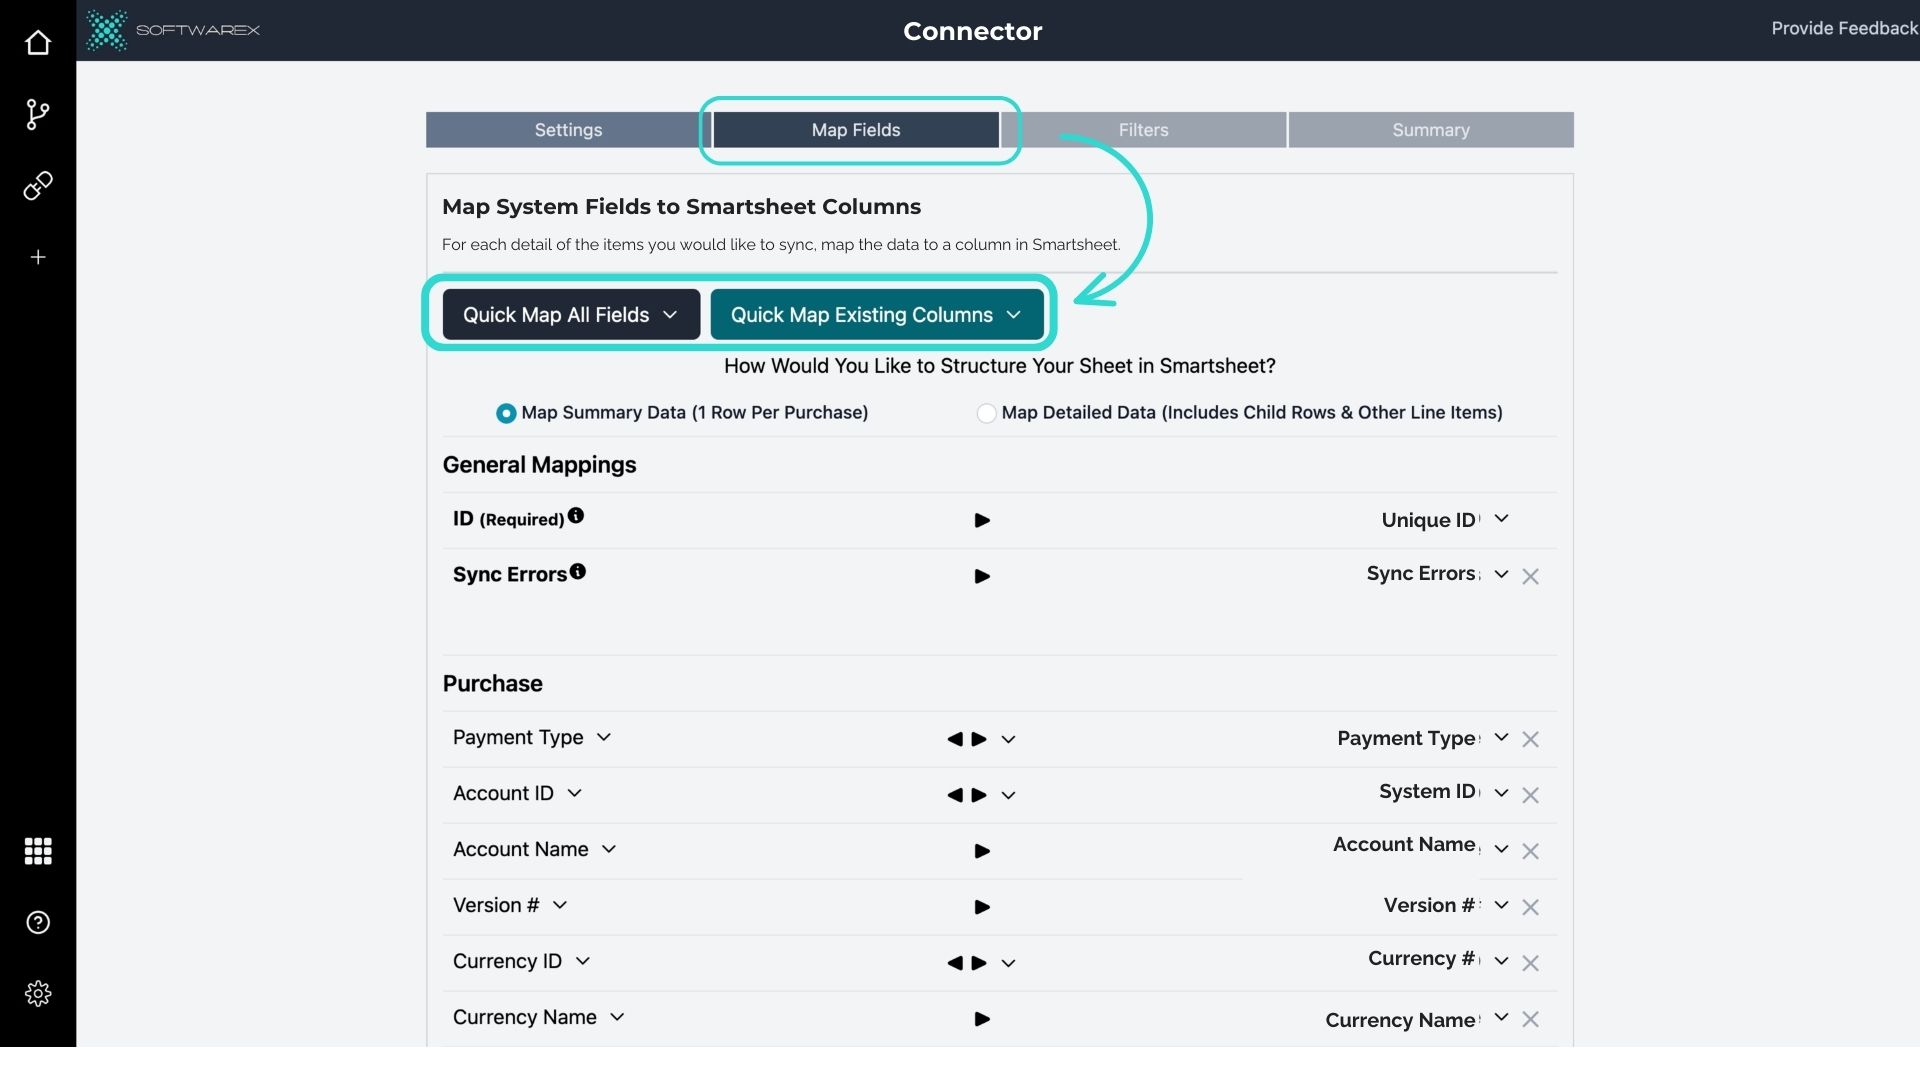Click the help/question mark icon in sidebar
This screenshot has width=1920, height=1080.
(38, 923)
